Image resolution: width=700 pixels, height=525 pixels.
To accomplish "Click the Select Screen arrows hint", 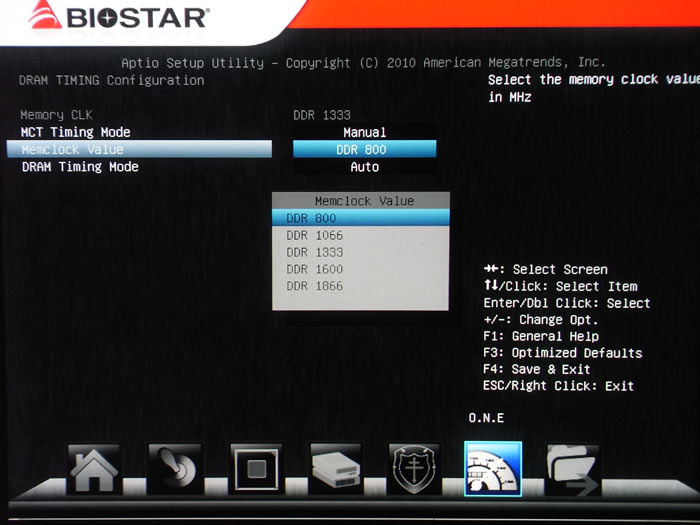I will point(546,269).
